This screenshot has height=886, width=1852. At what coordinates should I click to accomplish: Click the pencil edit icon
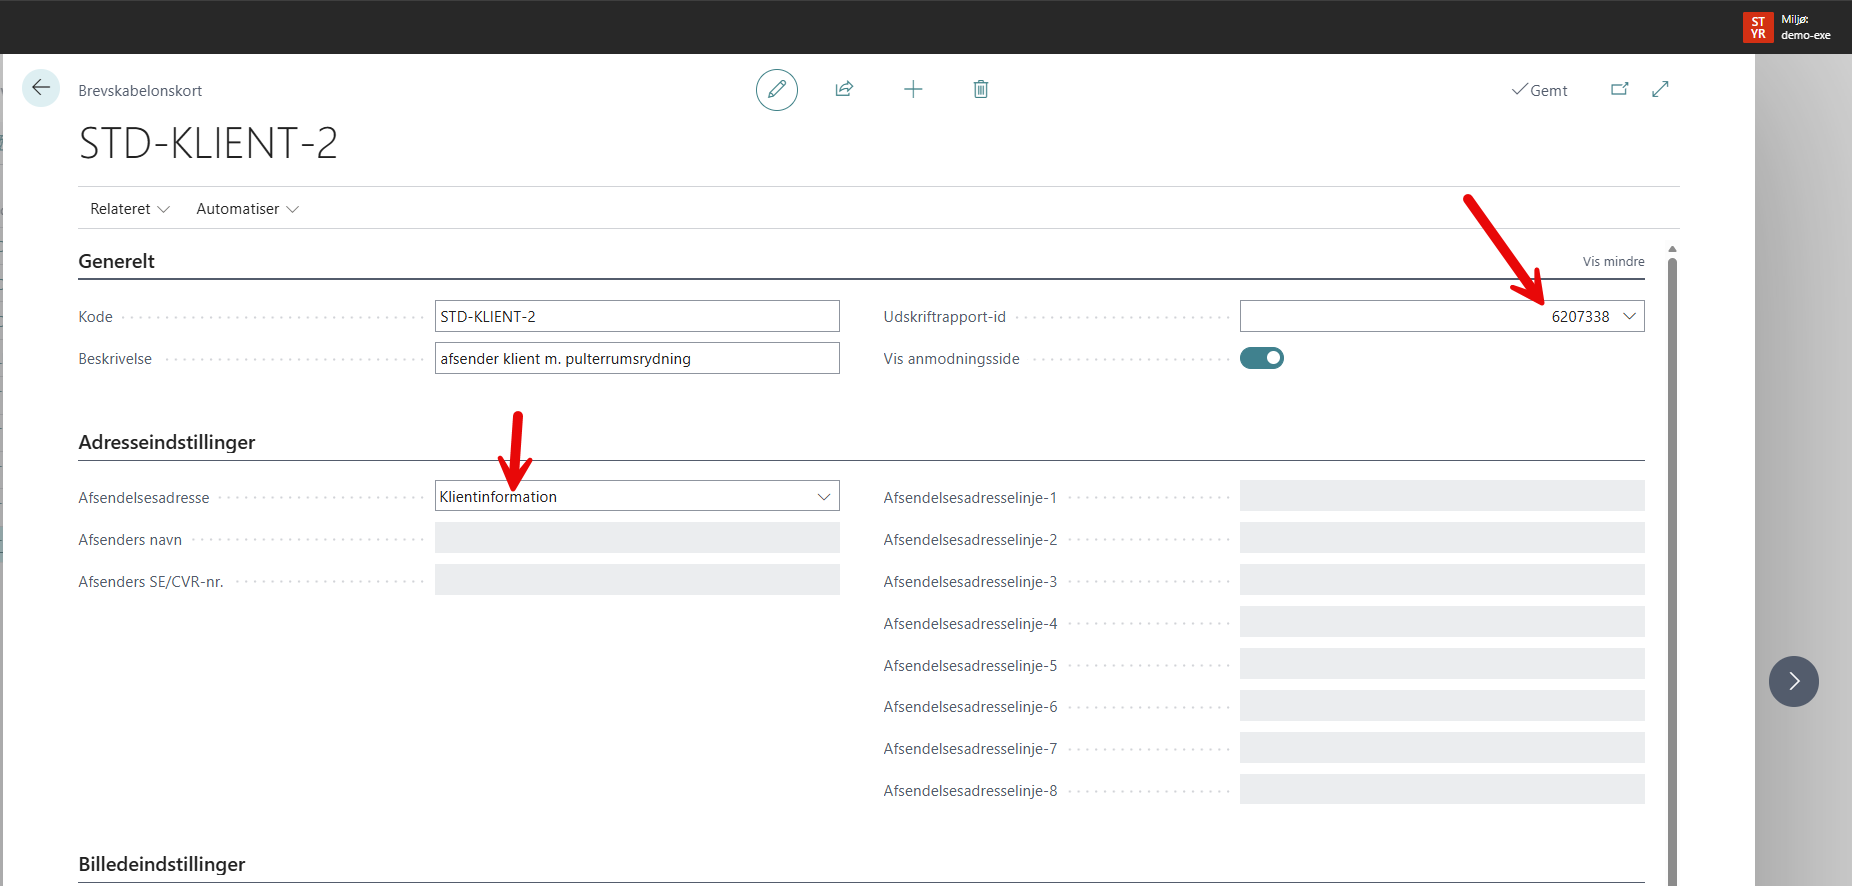point(776,90)
